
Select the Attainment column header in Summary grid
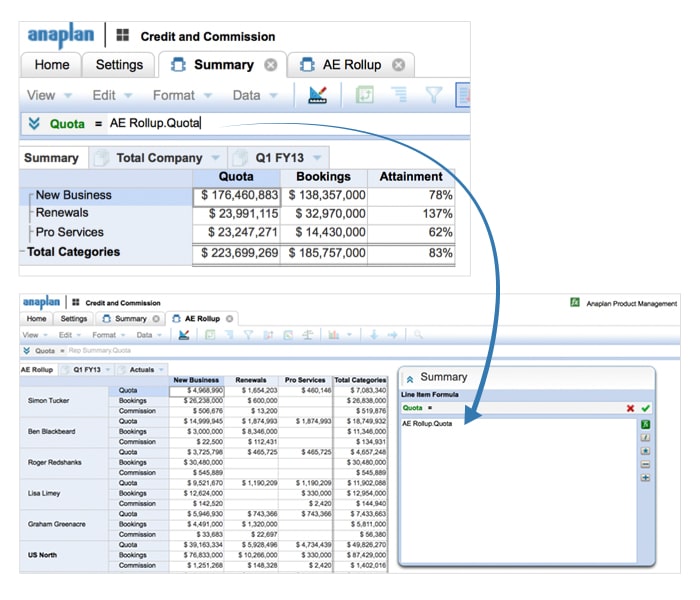click(411, 177)
